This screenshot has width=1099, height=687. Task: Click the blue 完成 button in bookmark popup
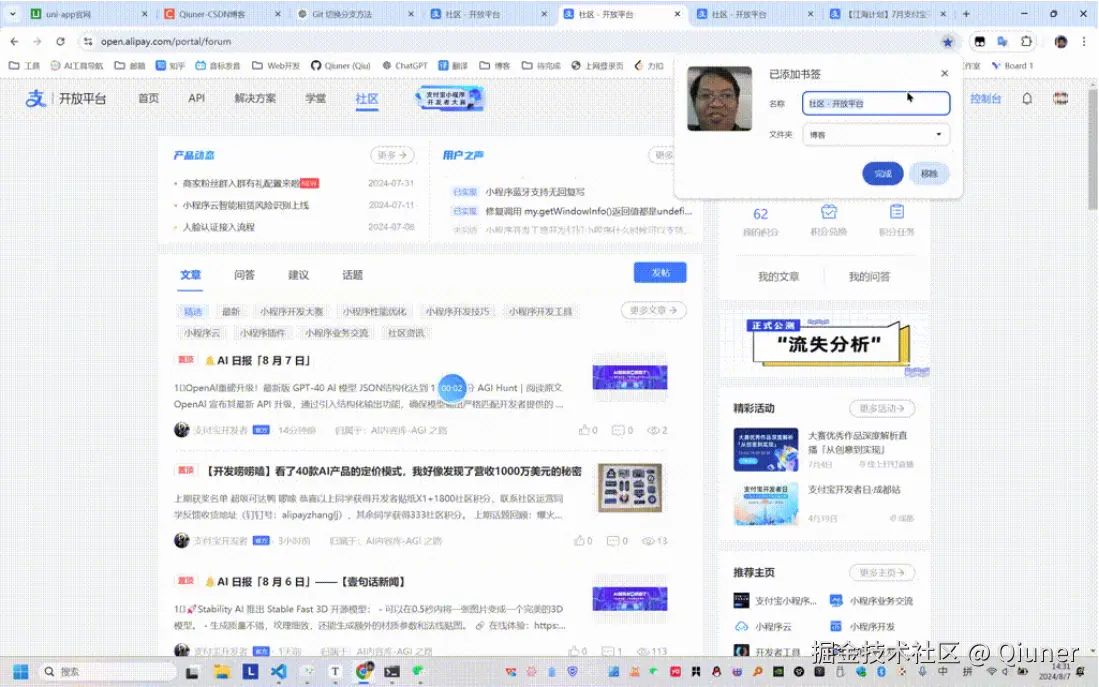(882, 174)
